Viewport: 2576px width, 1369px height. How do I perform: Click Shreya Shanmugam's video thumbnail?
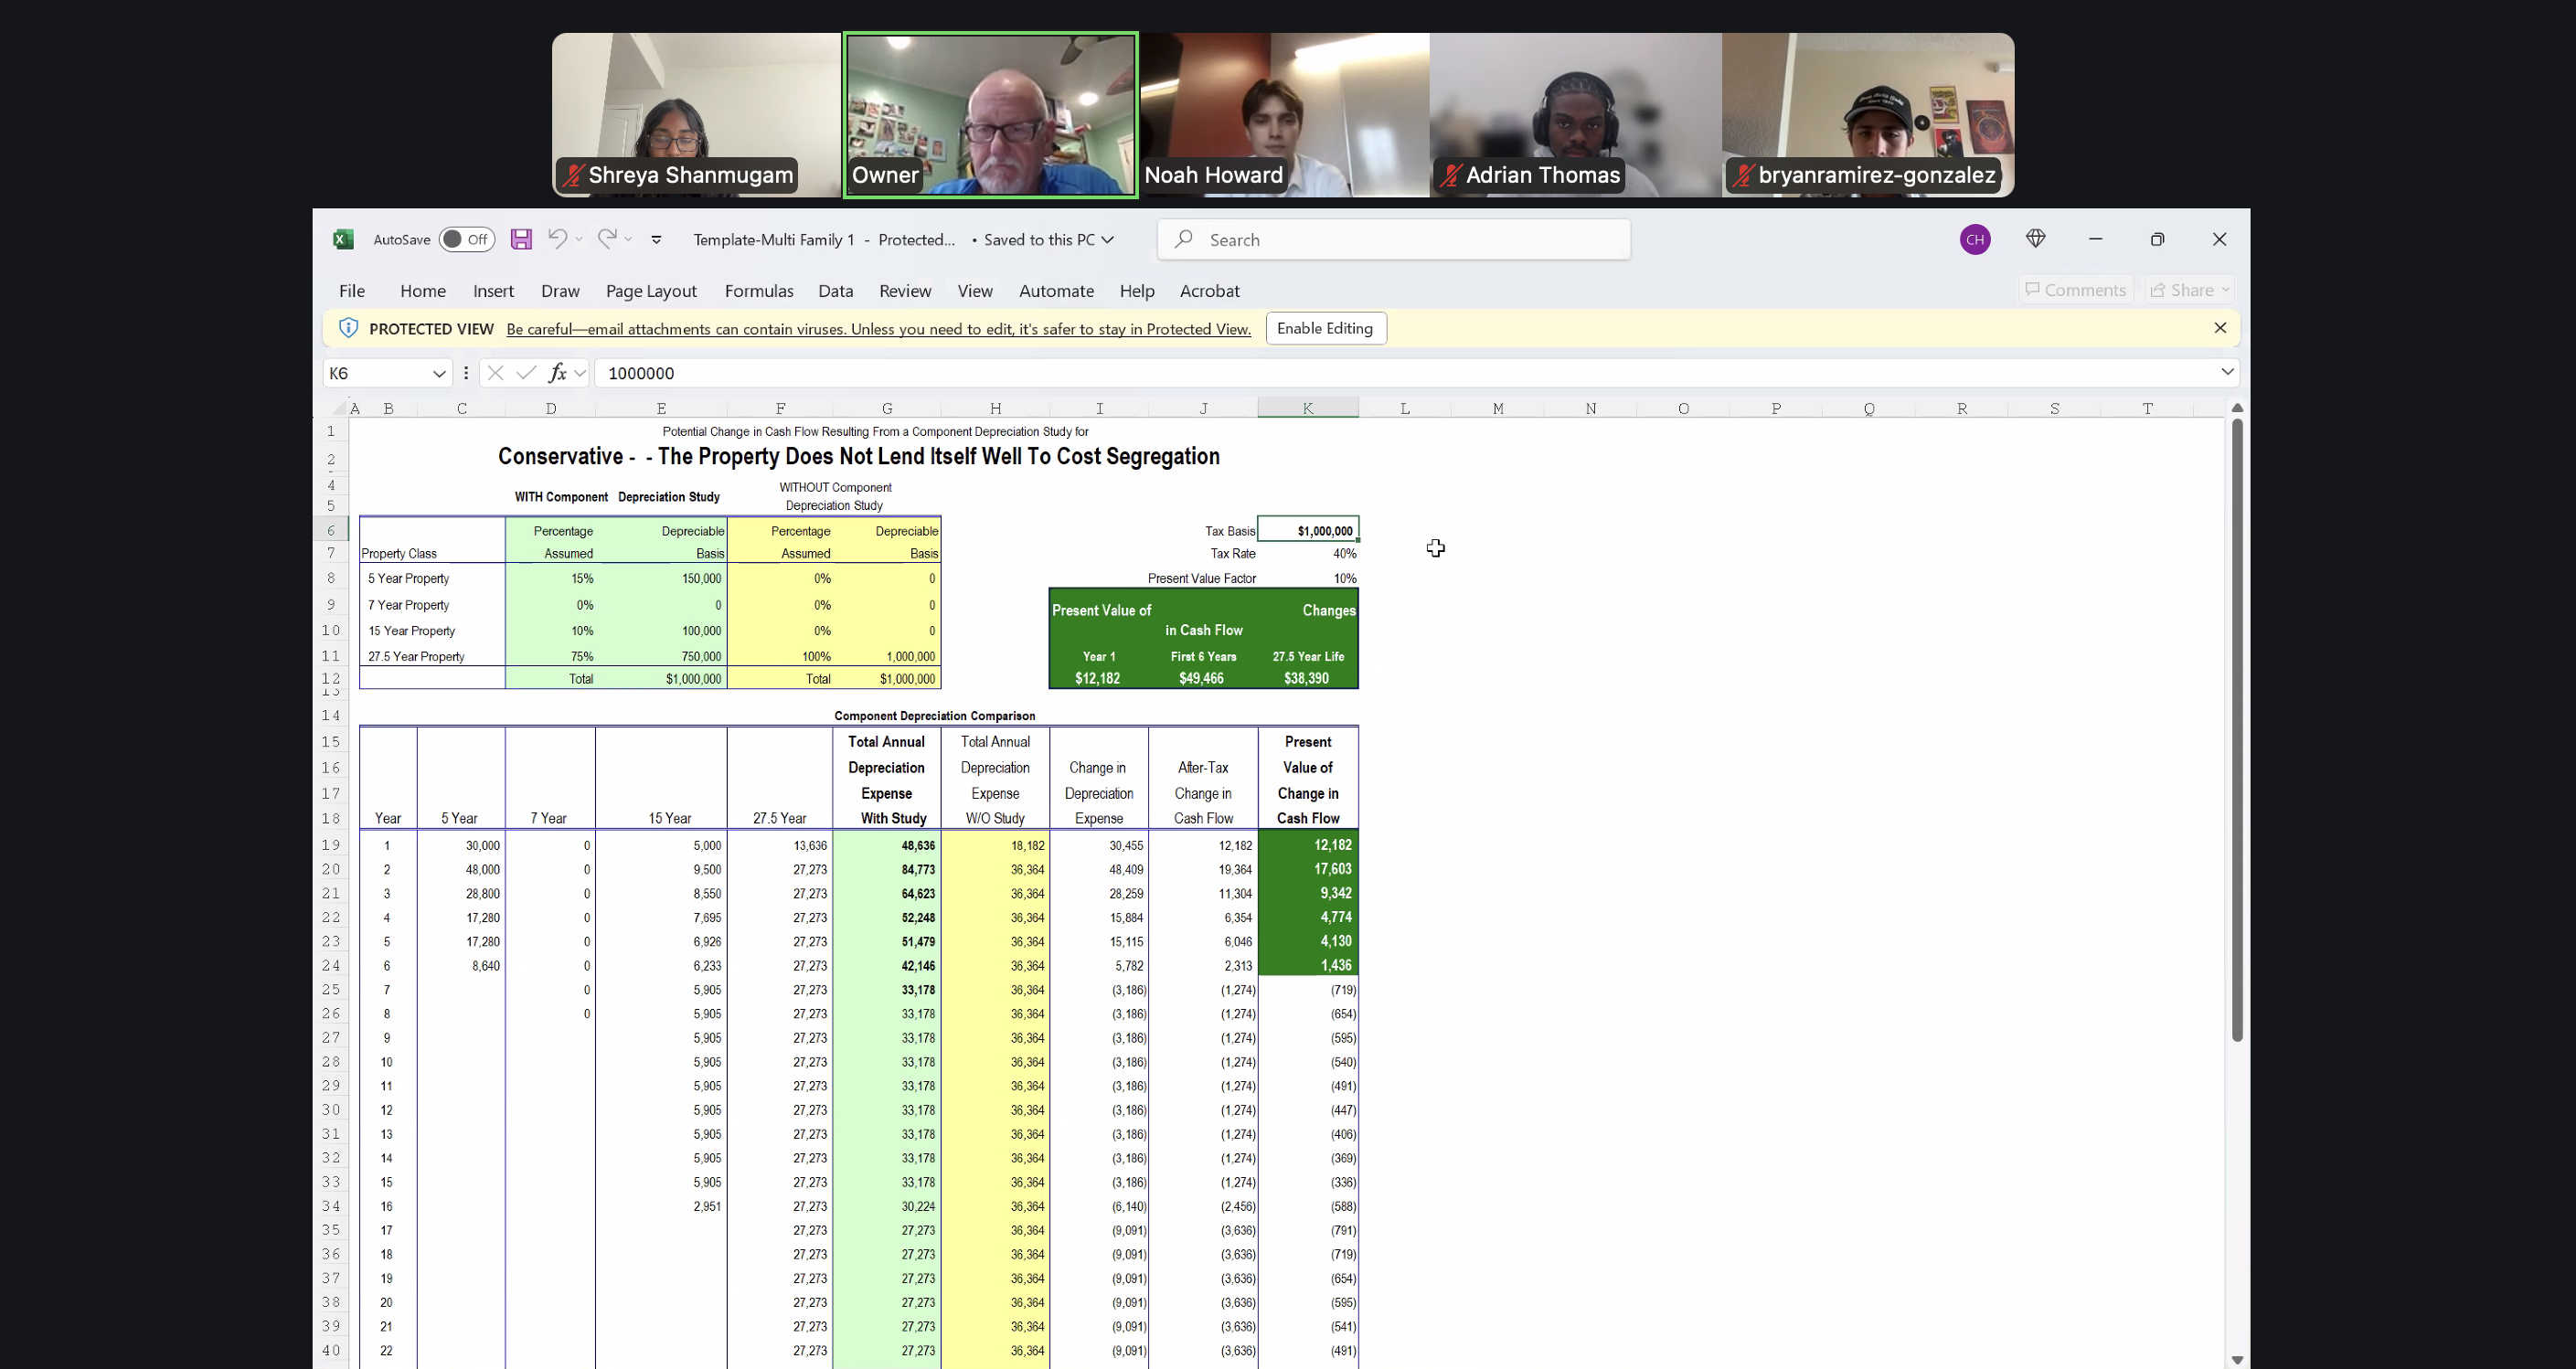(x=697, y=115)
